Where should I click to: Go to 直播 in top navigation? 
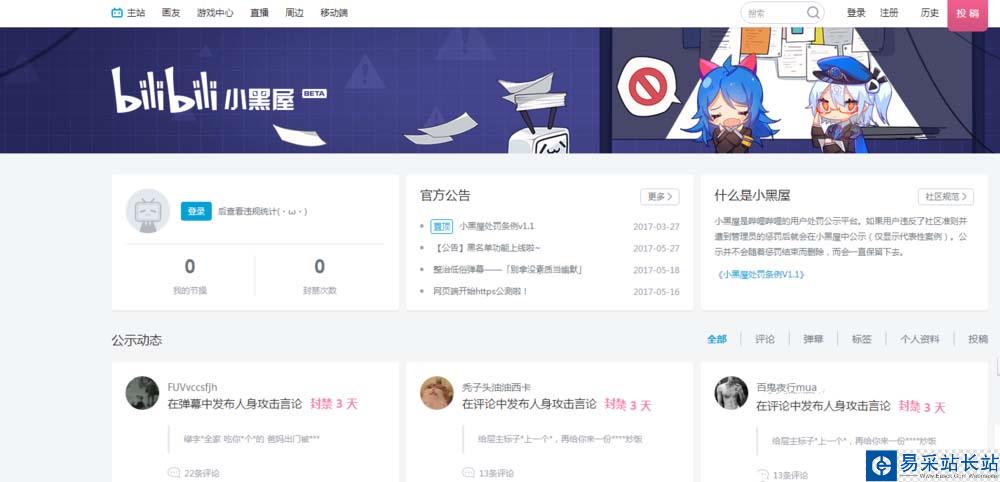click(260, 13)
